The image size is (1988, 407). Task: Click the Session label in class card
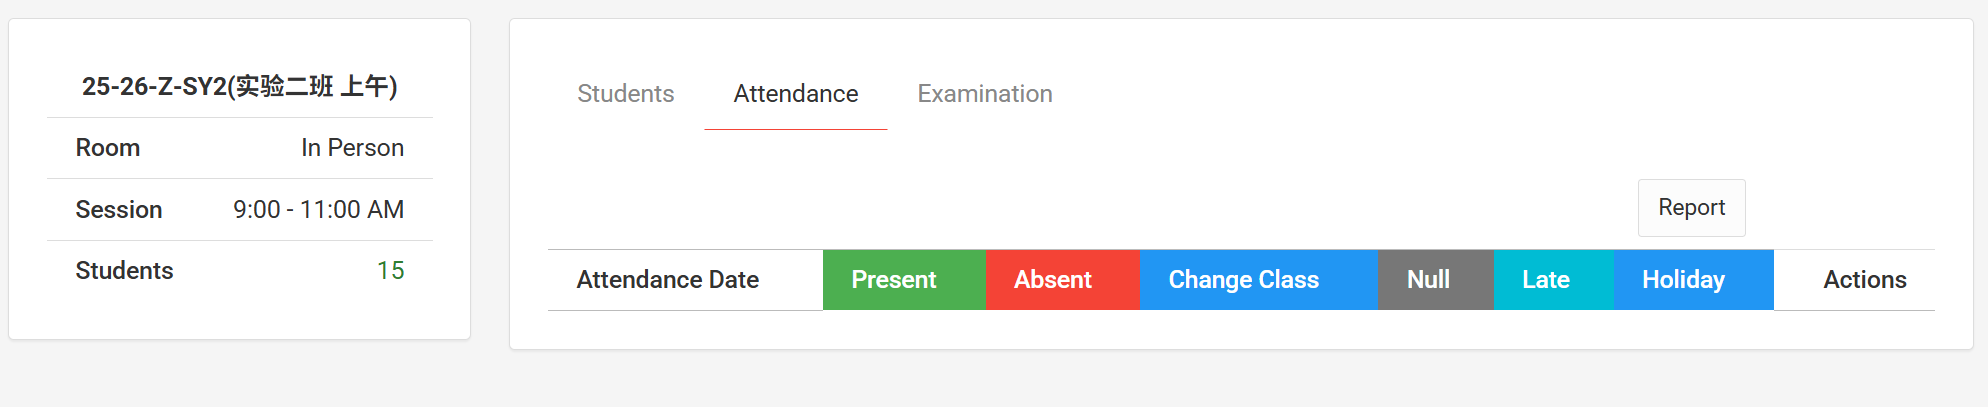click(x=119, y=210)
